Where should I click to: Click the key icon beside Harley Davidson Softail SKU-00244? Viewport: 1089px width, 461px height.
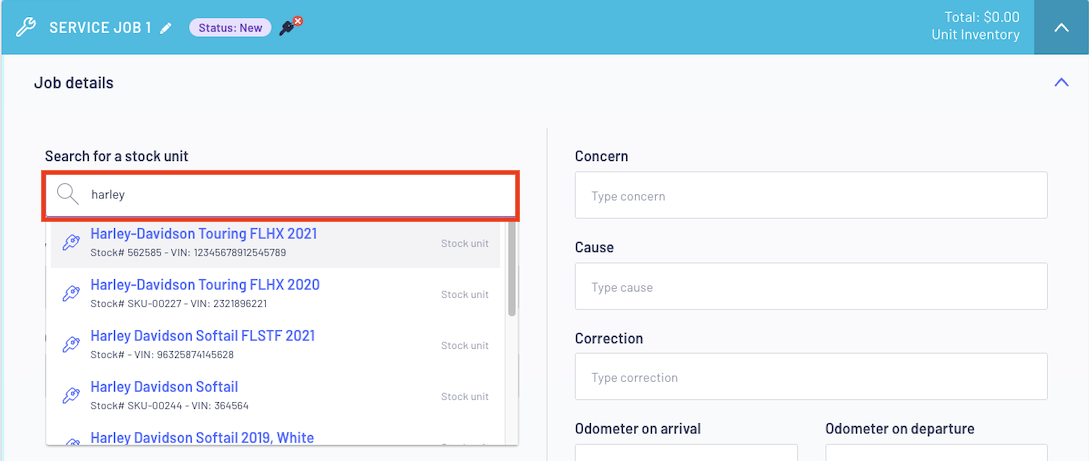coord(70,396)
